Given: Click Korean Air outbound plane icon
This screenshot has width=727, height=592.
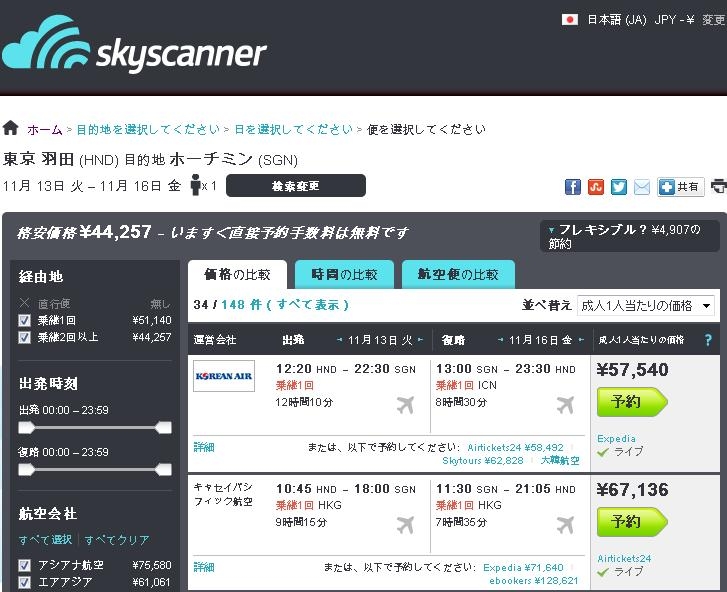Looking at the screenshot, I should 405,405.
